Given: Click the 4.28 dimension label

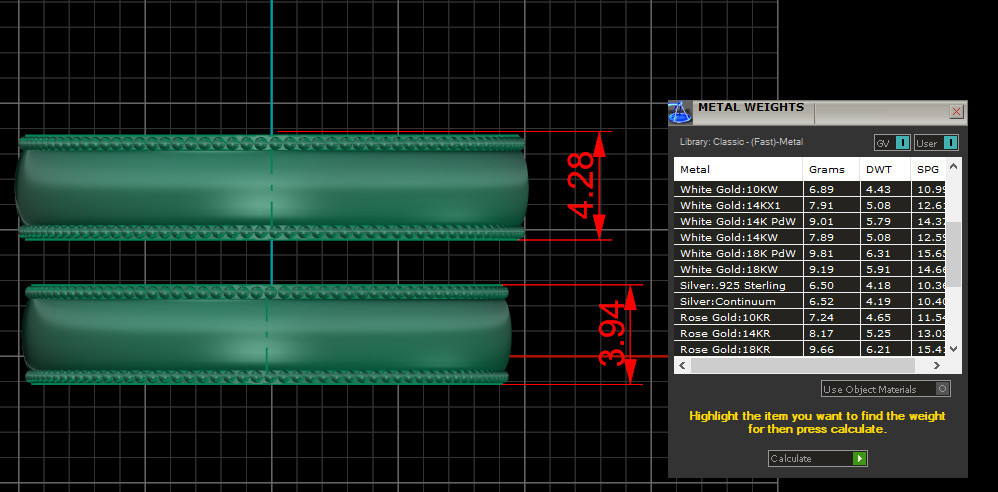Looking at the screenshot, I should click(581, 186).
